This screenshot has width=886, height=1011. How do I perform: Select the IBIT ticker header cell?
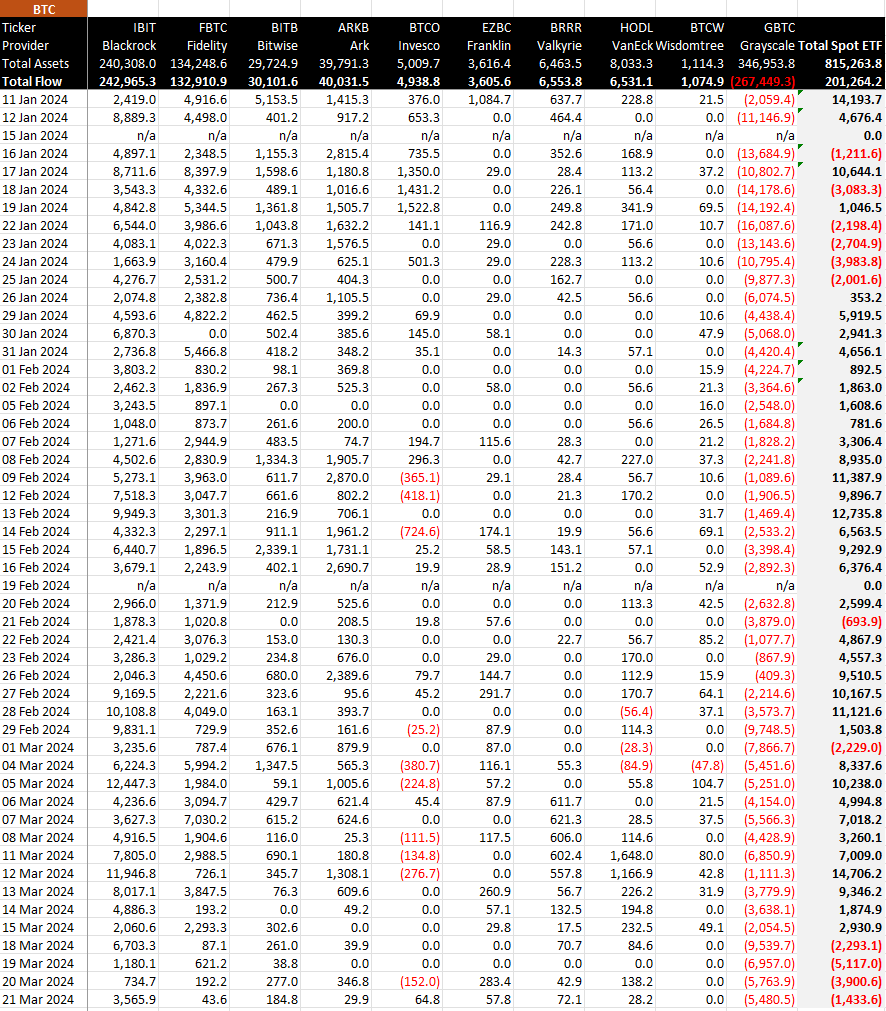(x=143, y=27)
